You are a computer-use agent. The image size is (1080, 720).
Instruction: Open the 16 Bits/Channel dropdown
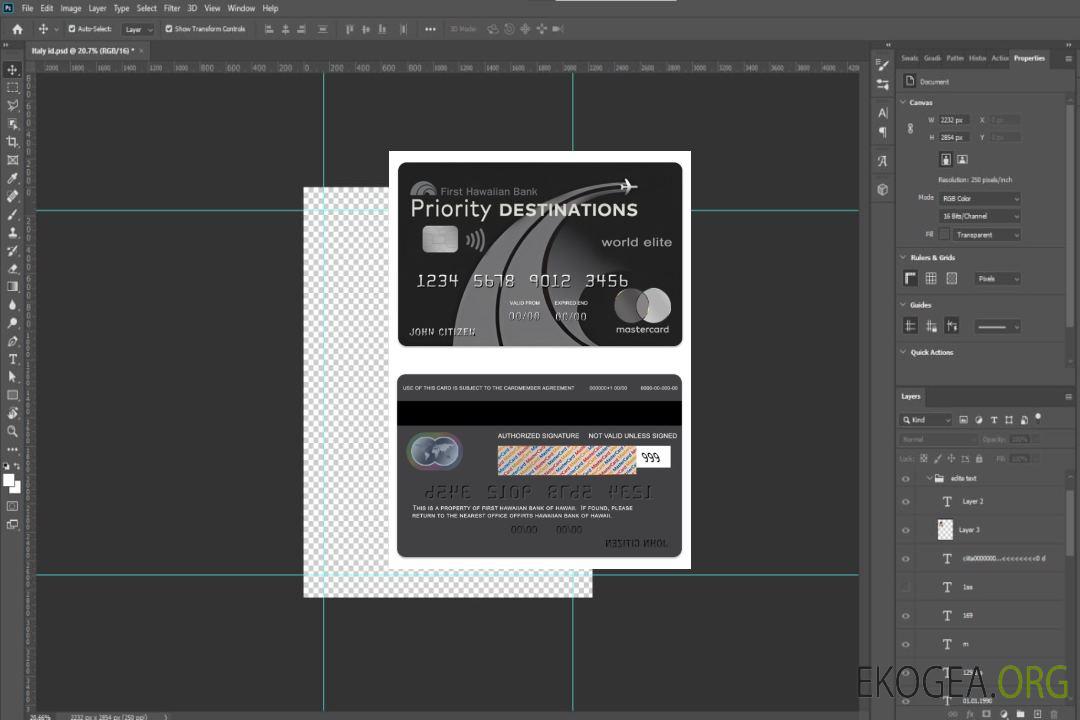(x=980, y=216)
